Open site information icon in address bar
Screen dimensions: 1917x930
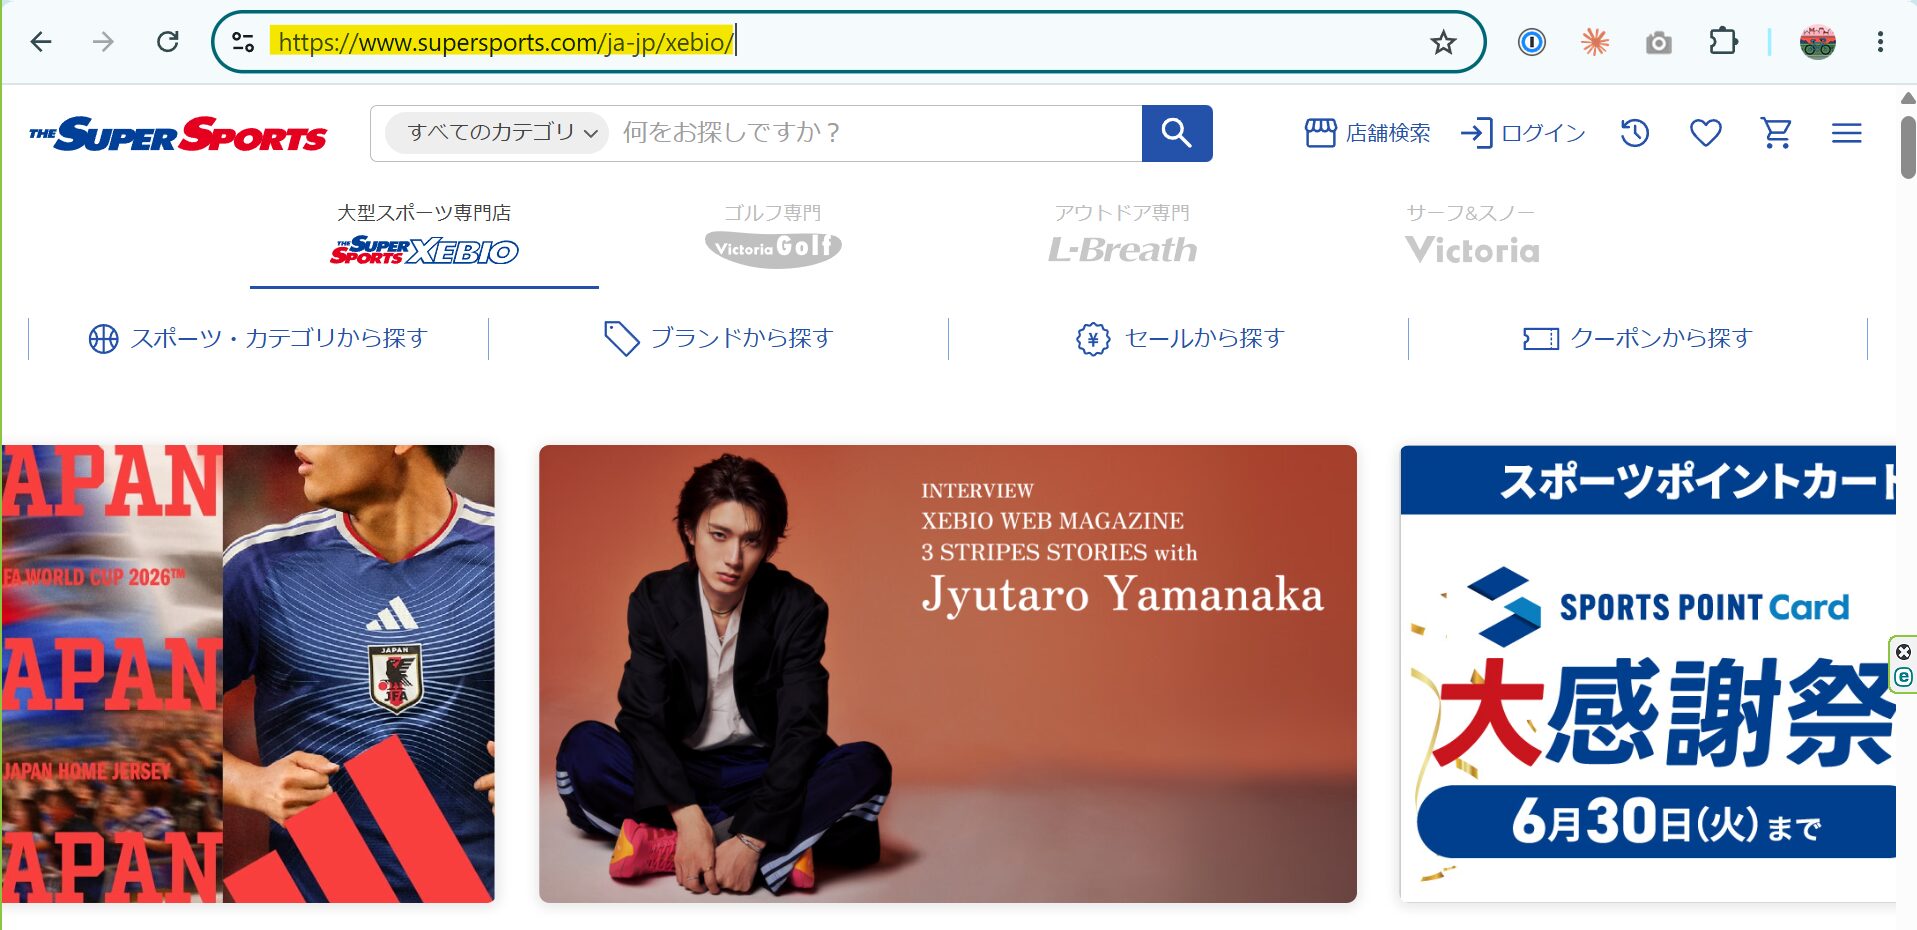(243, 42)
